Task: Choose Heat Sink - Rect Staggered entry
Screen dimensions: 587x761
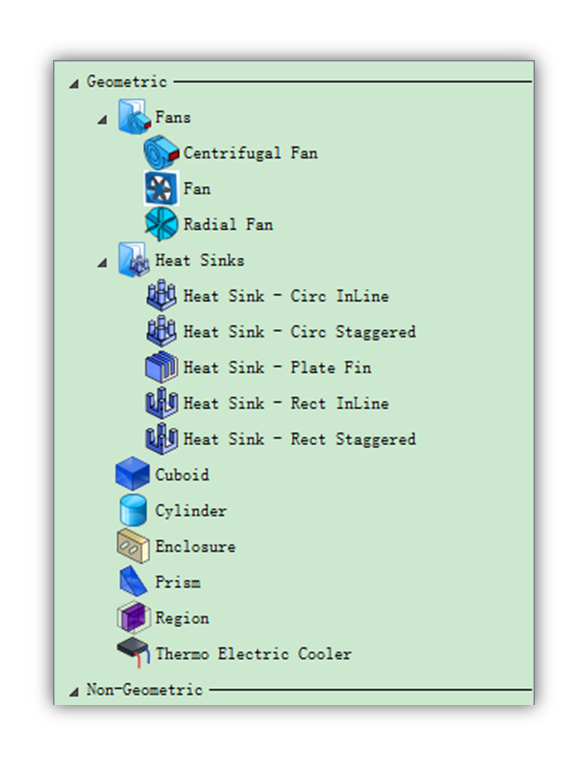Action: [x=300, y=439]
